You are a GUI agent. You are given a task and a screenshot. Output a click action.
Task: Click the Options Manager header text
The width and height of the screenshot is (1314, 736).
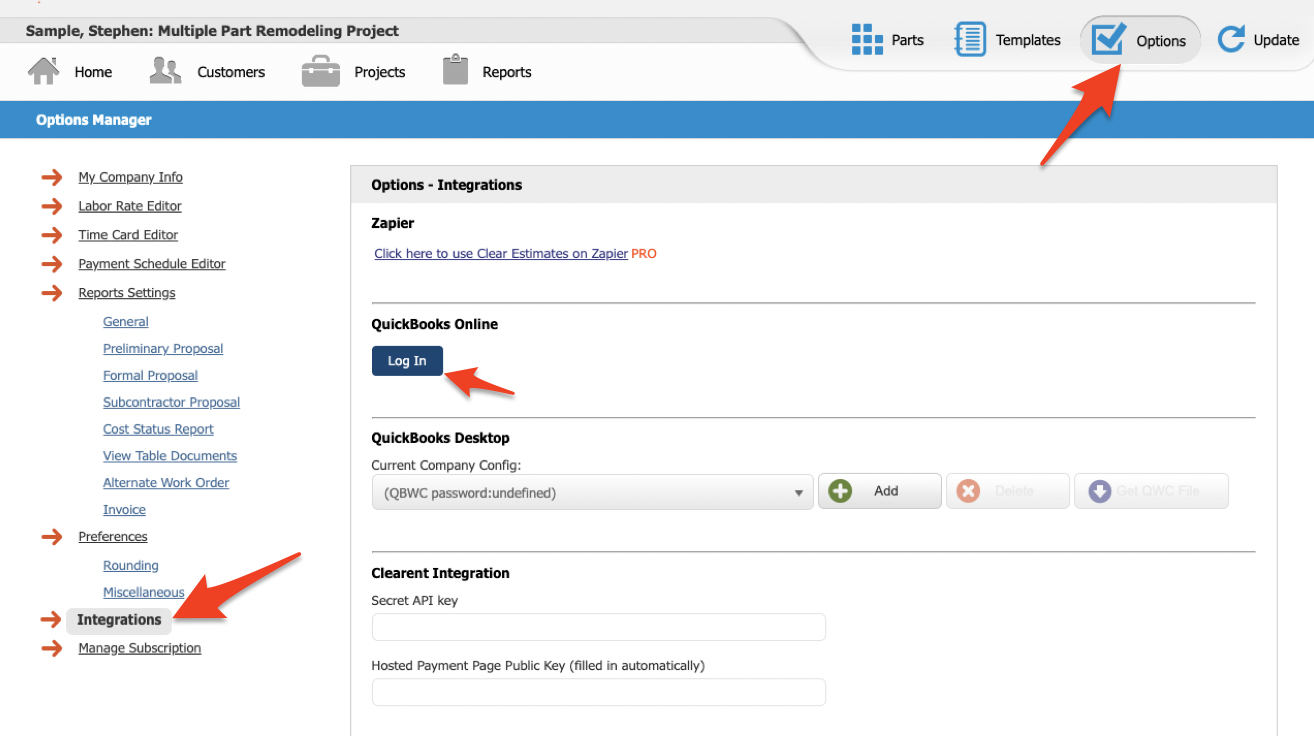(x=94, y=120)
